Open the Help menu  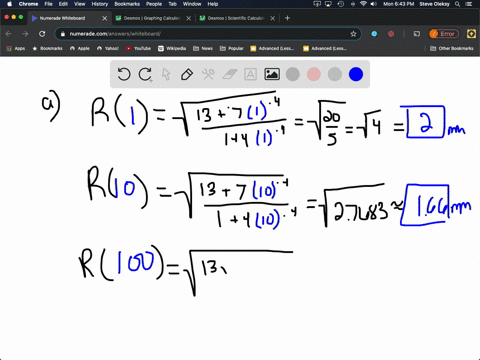point(213,4)
